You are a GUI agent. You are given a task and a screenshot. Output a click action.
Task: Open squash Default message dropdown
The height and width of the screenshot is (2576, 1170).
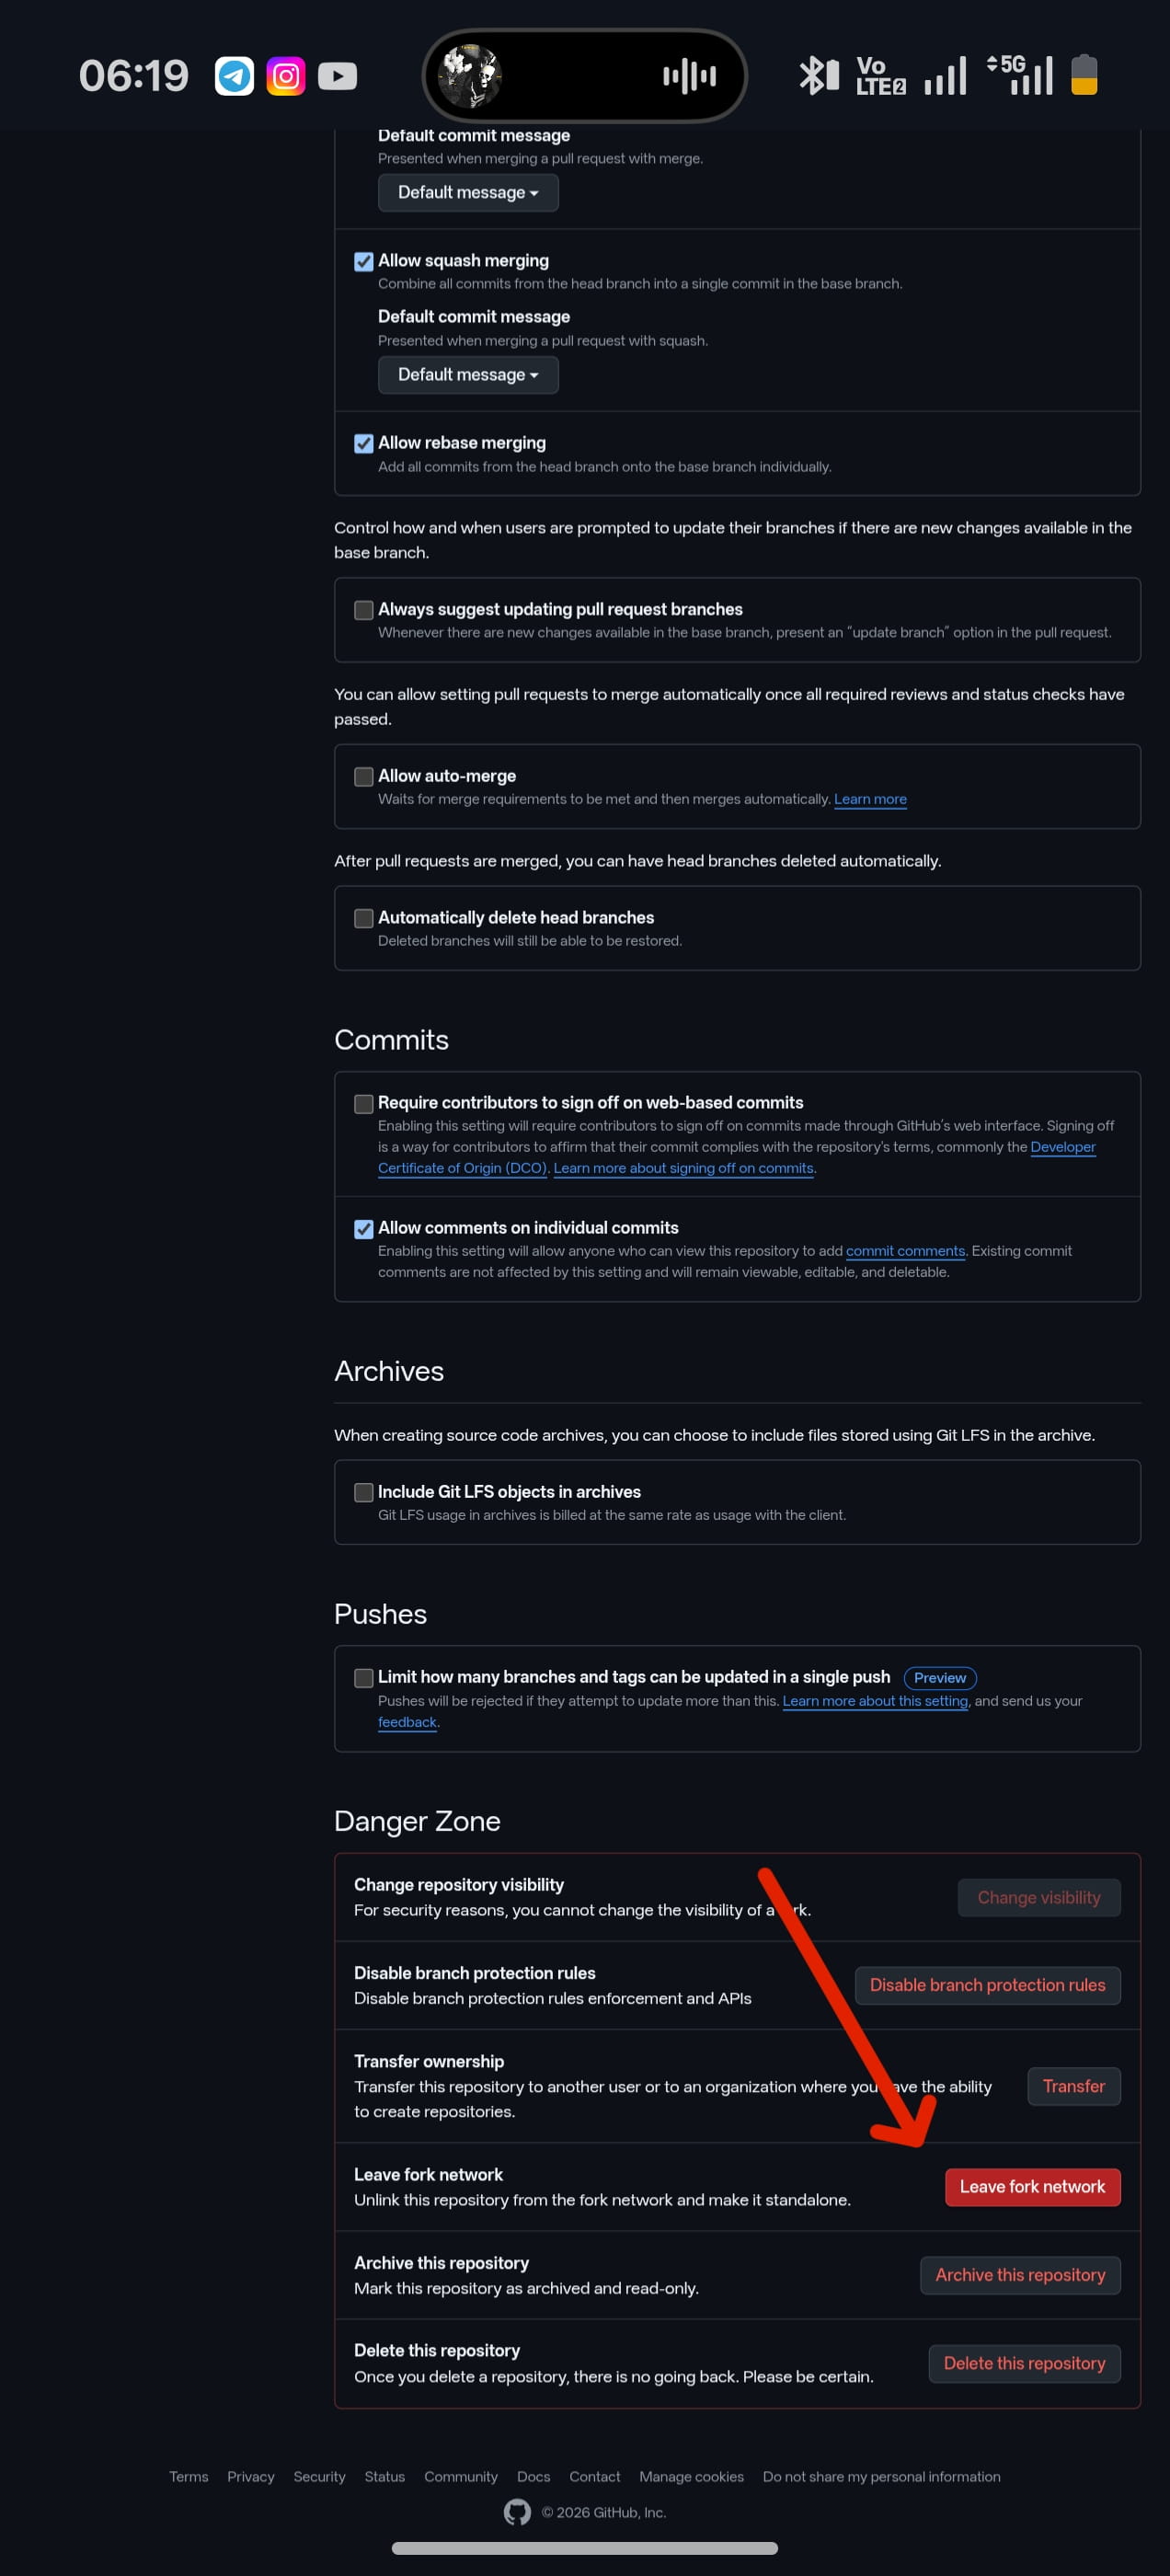(468, 375)
